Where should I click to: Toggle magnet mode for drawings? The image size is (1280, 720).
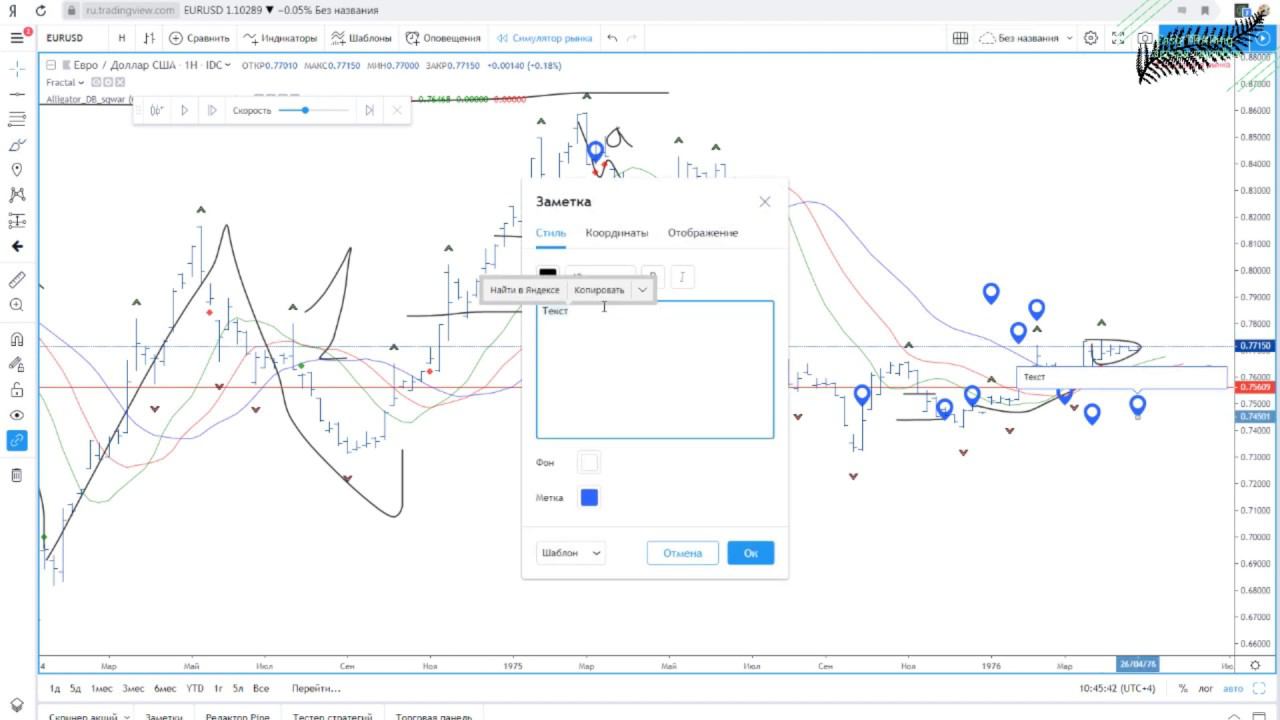[x=17, y=340]
